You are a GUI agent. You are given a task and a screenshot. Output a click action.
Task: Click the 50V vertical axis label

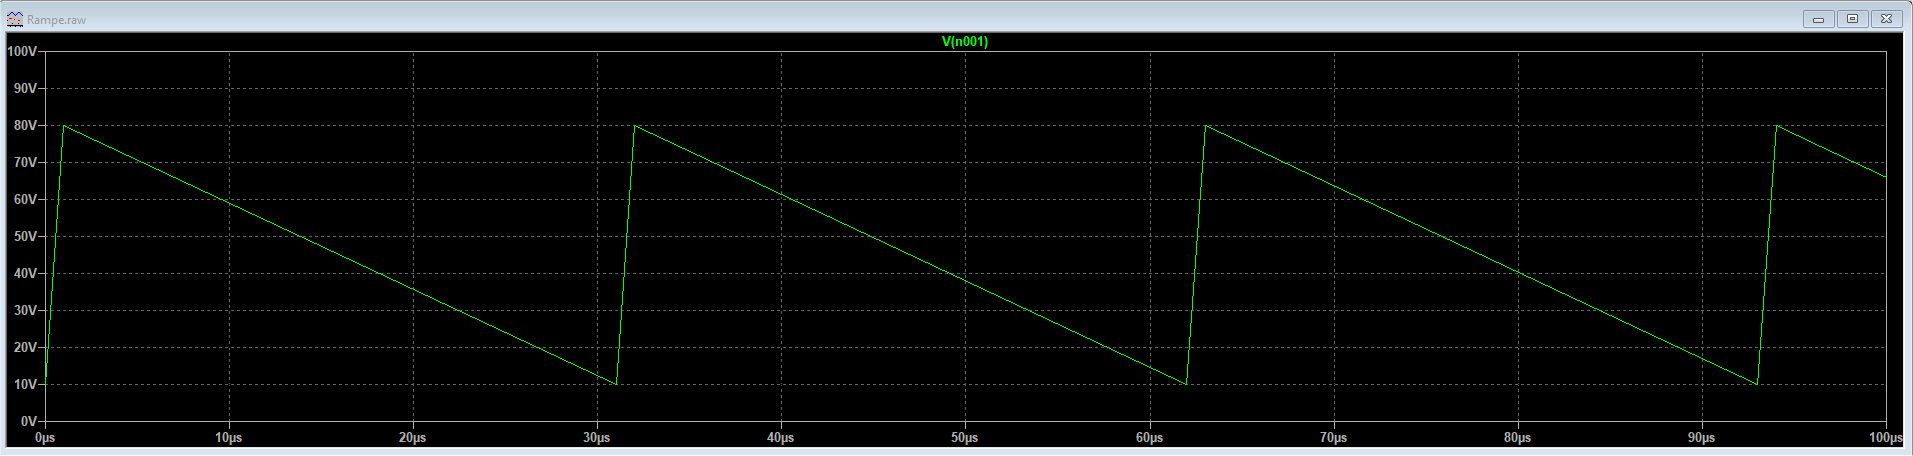26,237
